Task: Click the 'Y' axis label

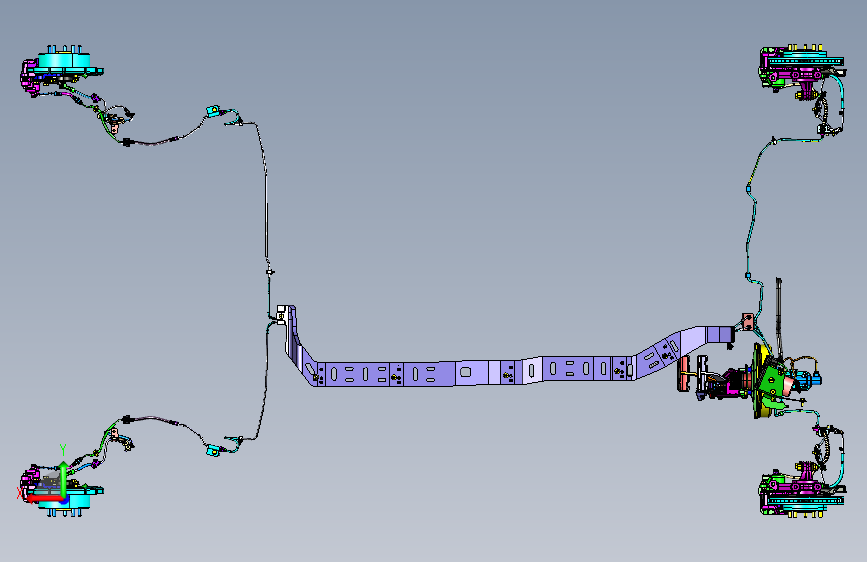Action: point(63,450)
